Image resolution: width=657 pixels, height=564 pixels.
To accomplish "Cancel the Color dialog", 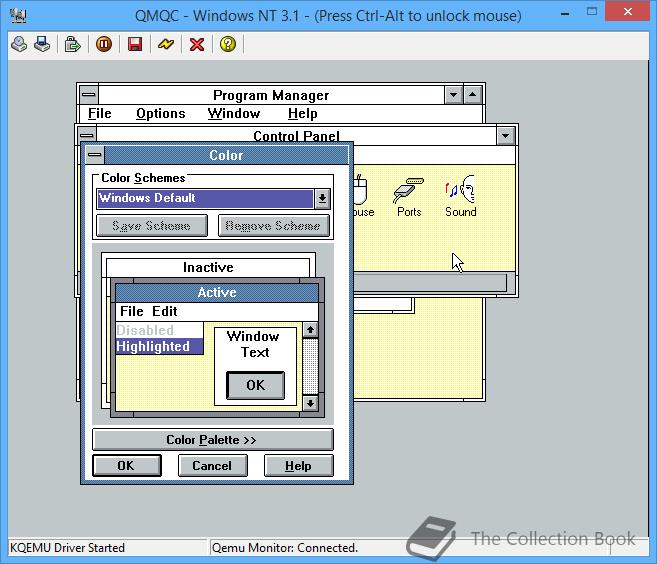I will [x=212, y=466].
